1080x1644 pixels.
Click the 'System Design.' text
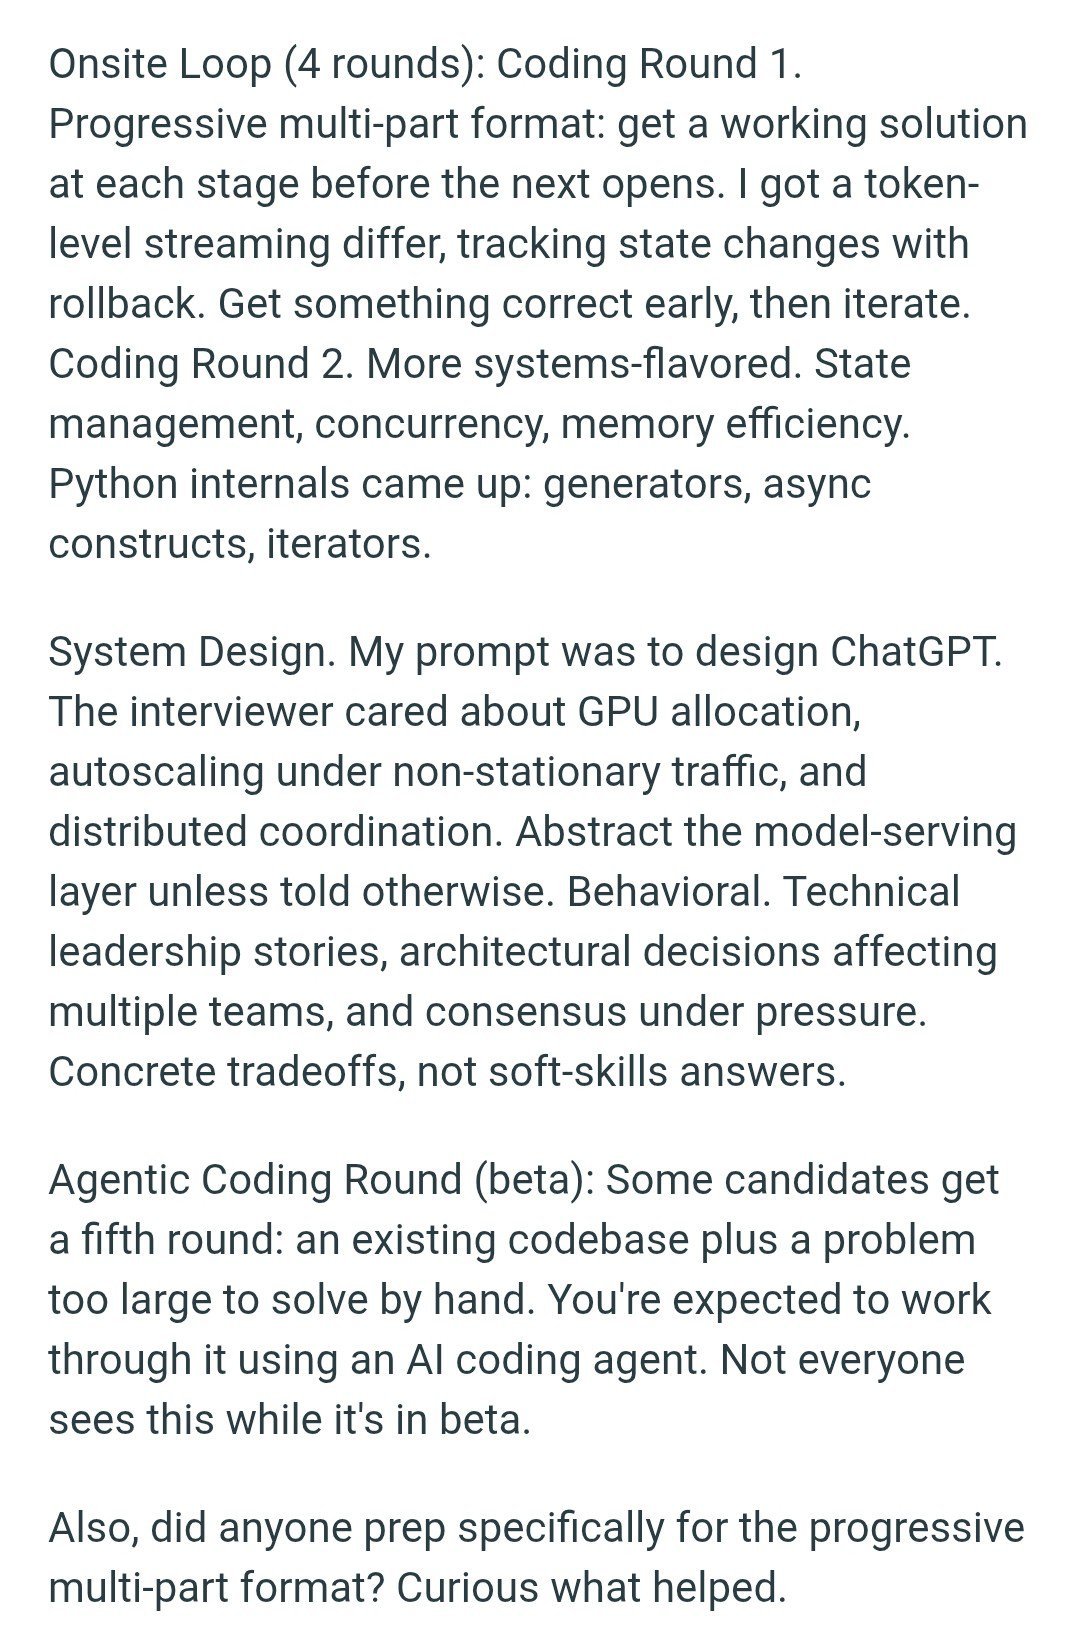[192, 652]
